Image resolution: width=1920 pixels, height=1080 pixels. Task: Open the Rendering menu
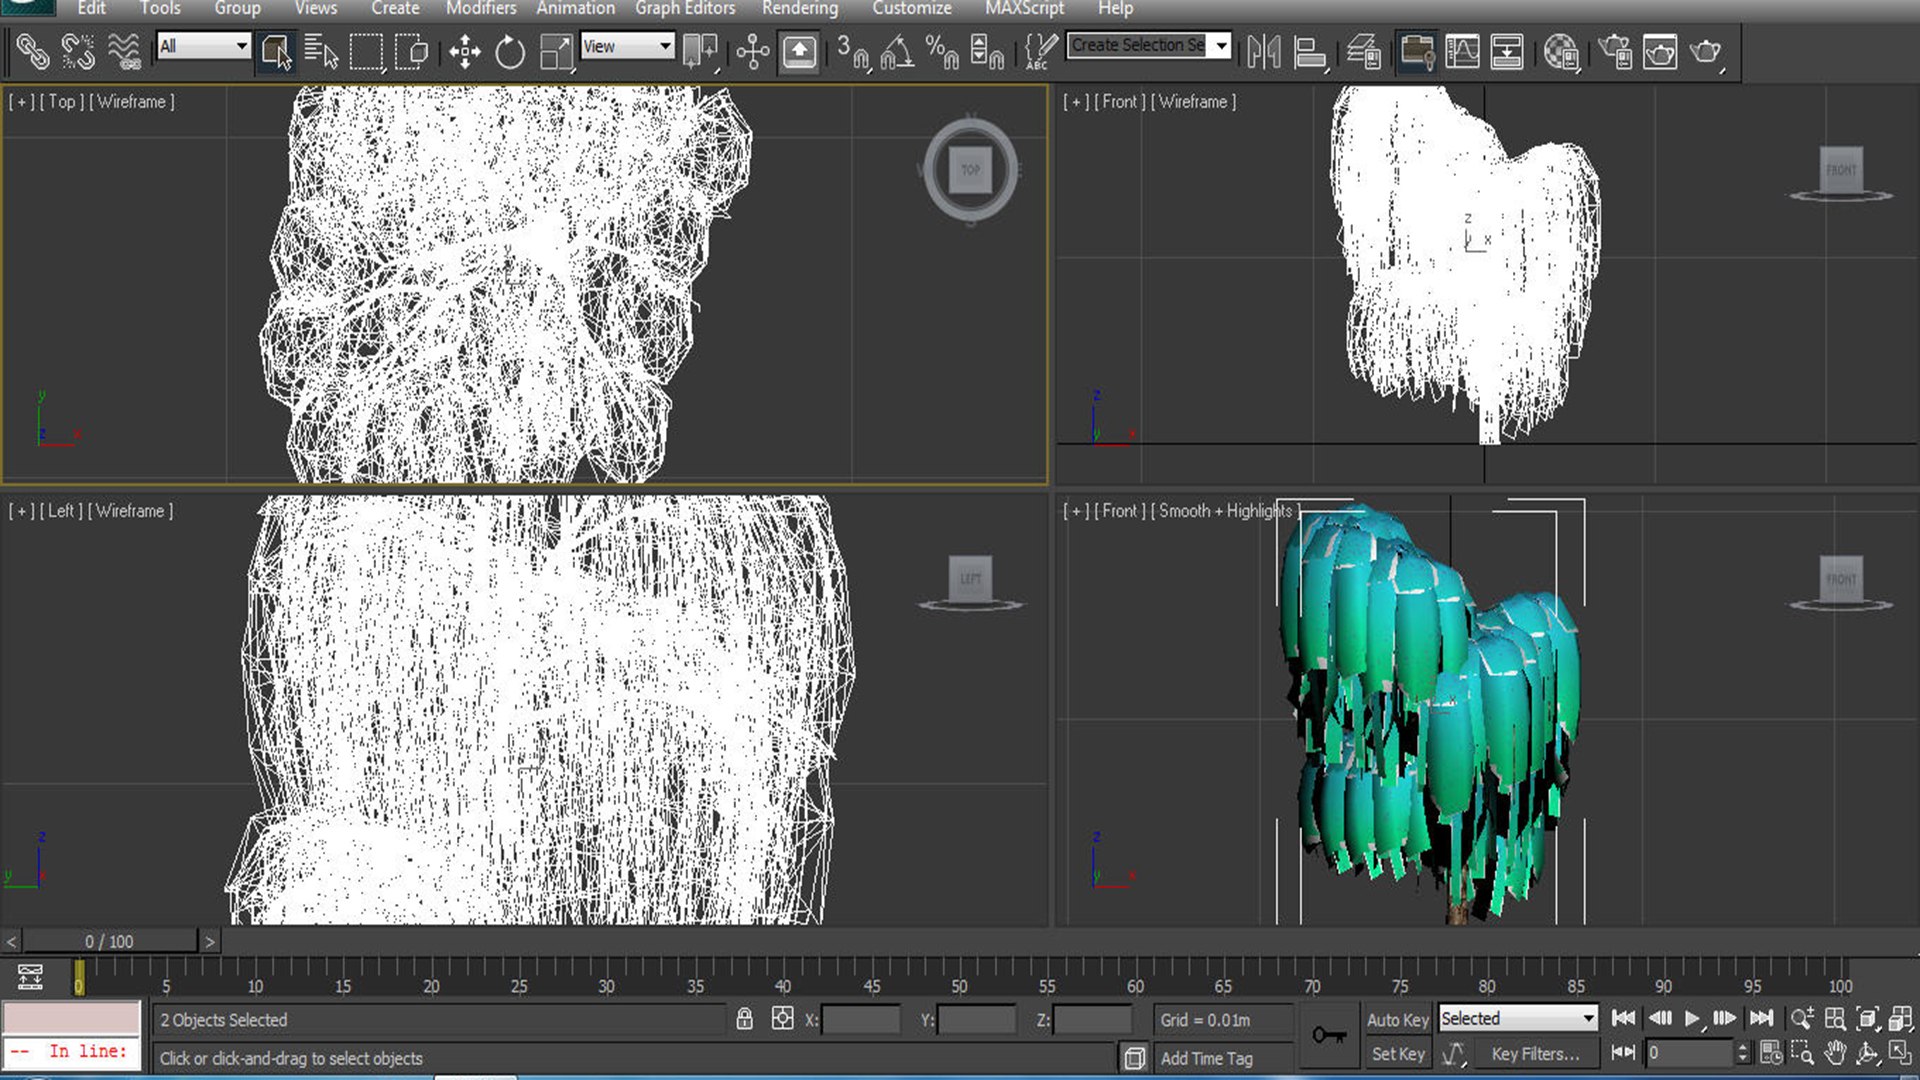[x=800, y=8]
